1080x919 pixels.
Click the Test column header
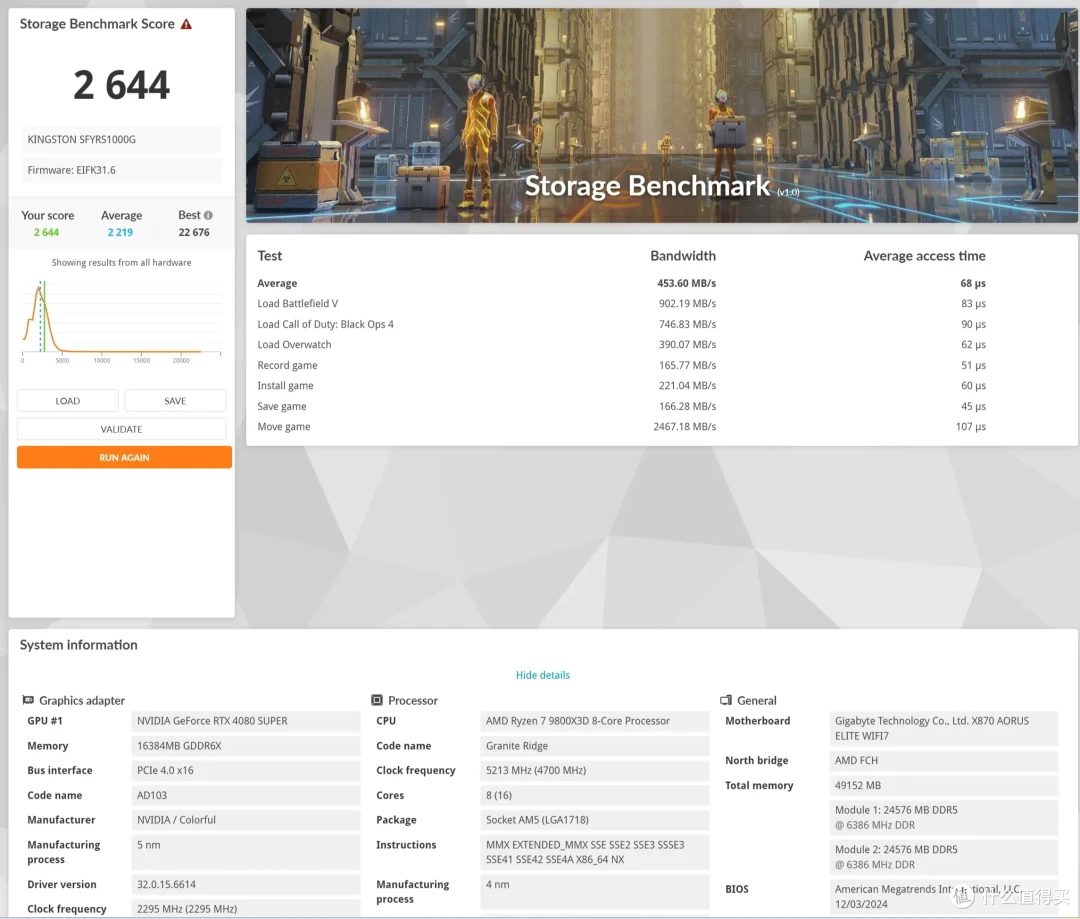(269, 256)
